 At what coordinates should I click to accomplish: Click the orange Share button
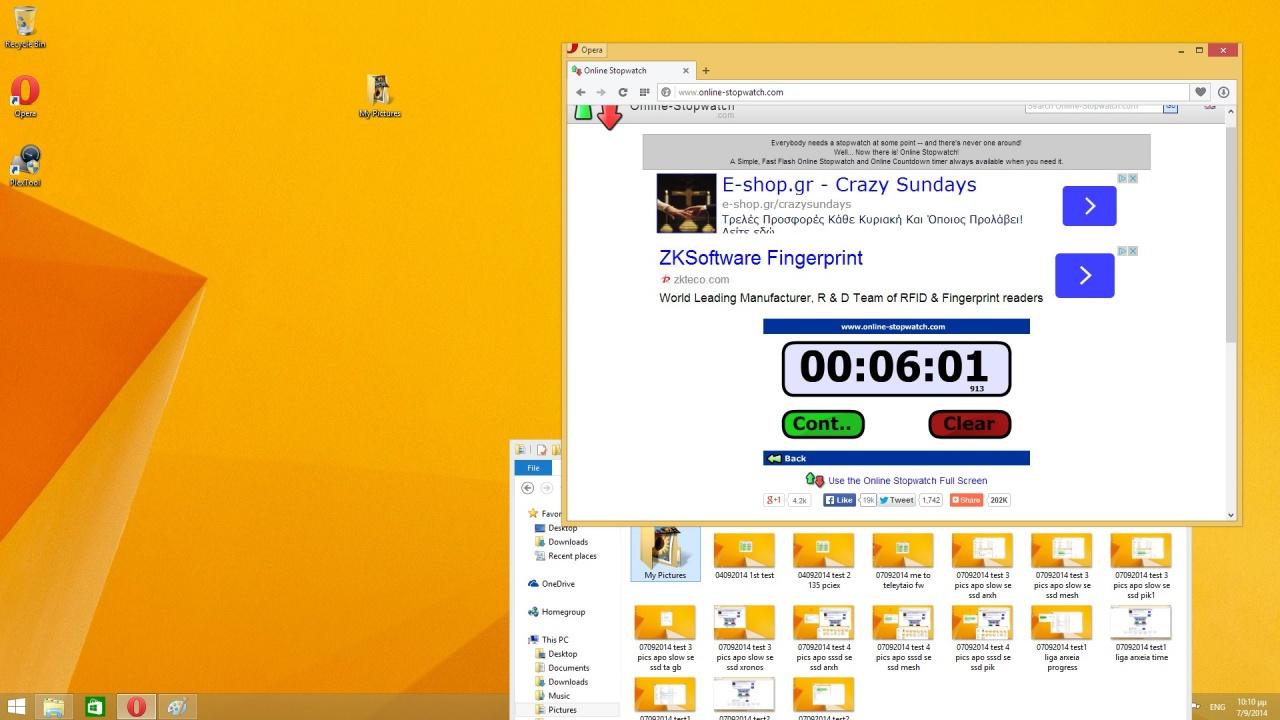(x=966, y=500)
